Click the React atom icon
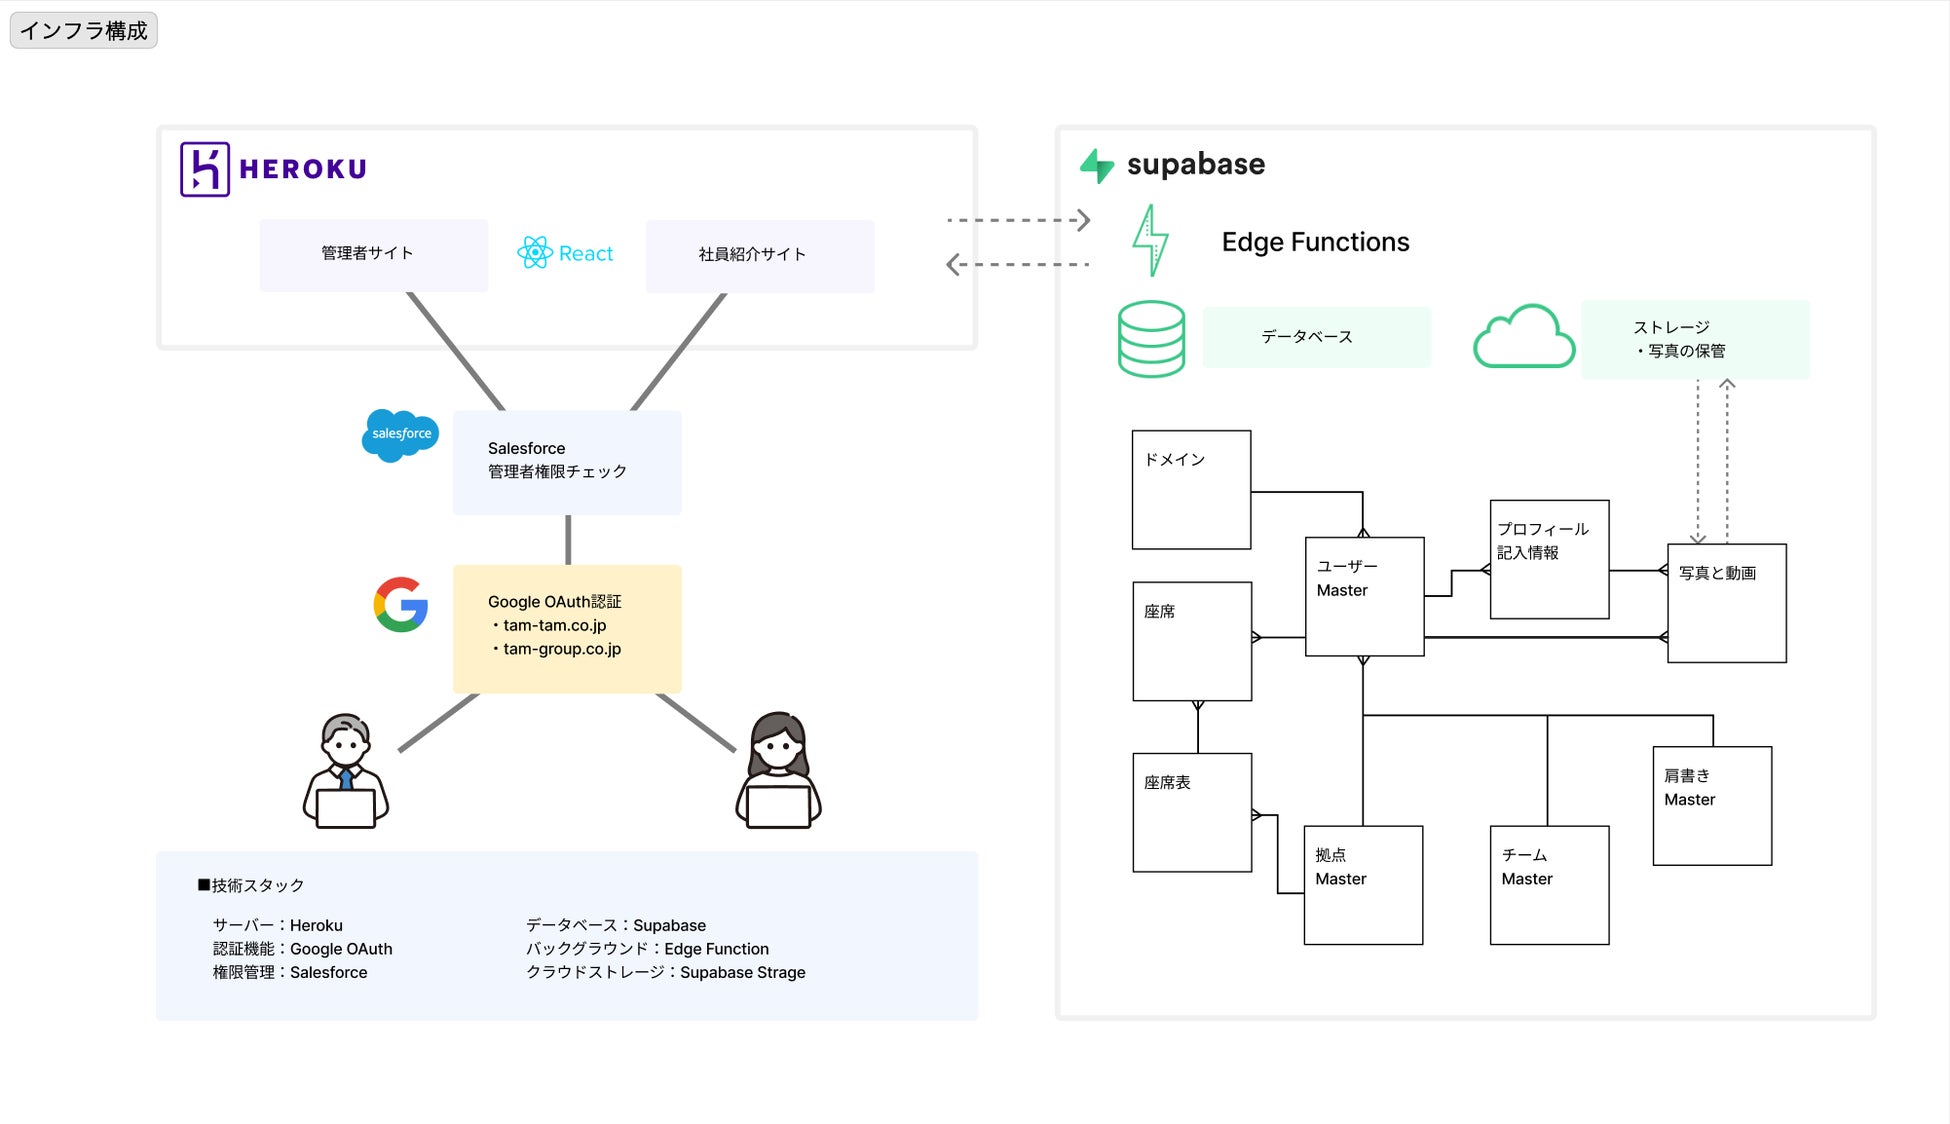1950x1124 pixels. (535, 253)
